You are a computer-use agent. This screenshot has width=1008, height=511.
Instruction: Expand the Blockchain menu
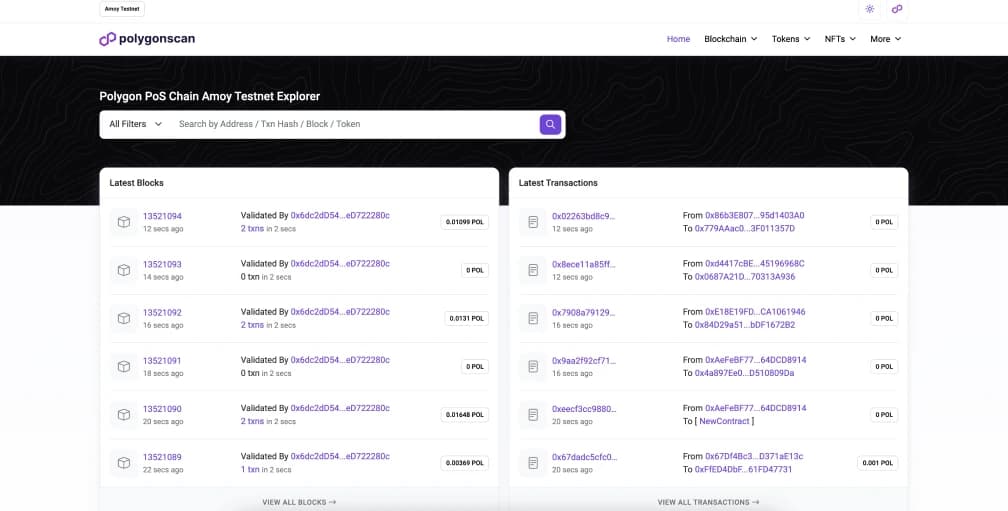click(x=730, y=39)
